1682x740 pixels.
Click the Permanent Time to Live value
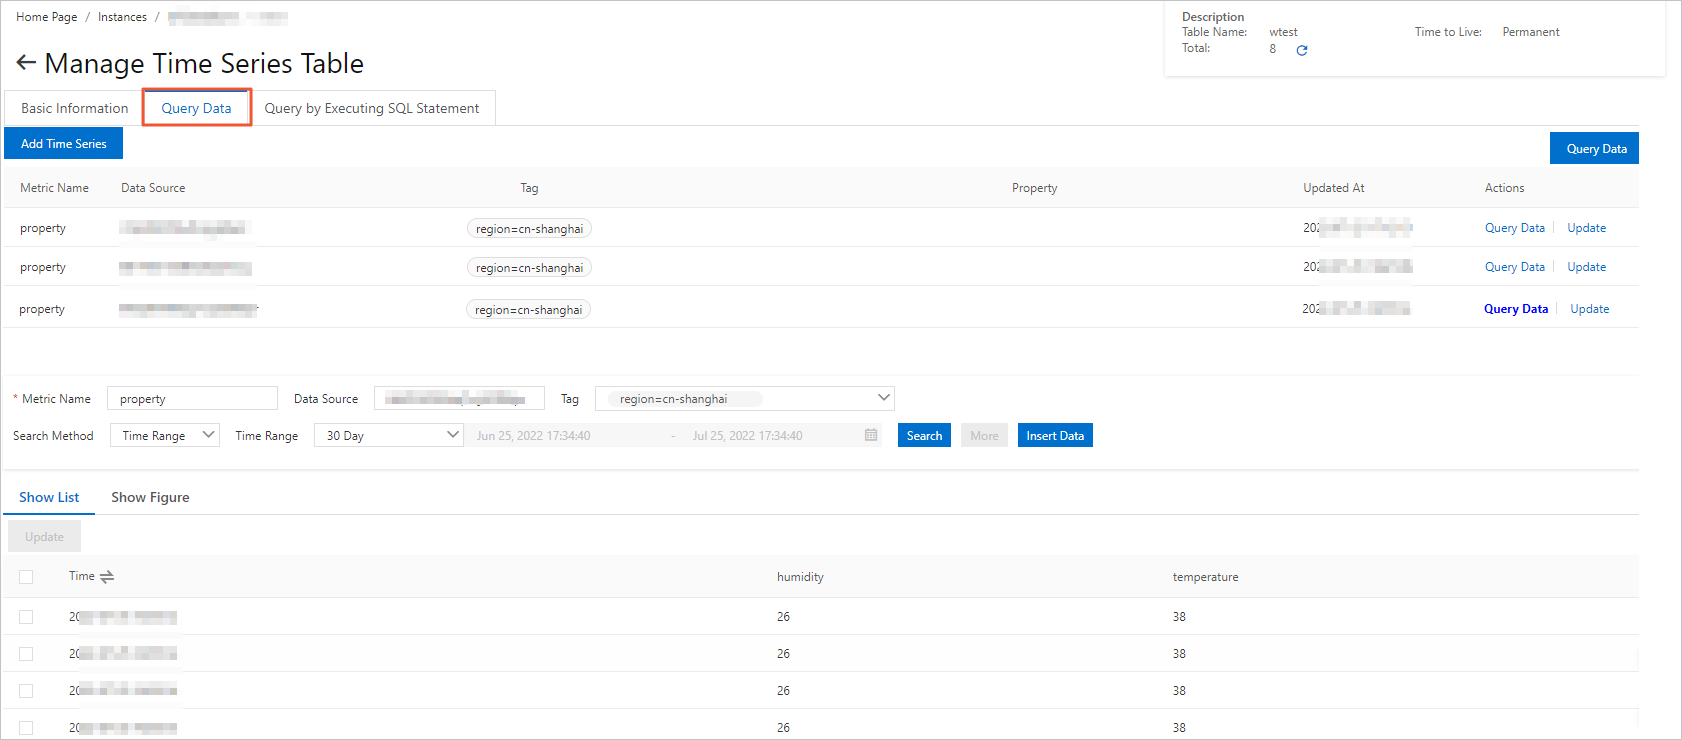pyautogui.click(x=1531, y=32)
